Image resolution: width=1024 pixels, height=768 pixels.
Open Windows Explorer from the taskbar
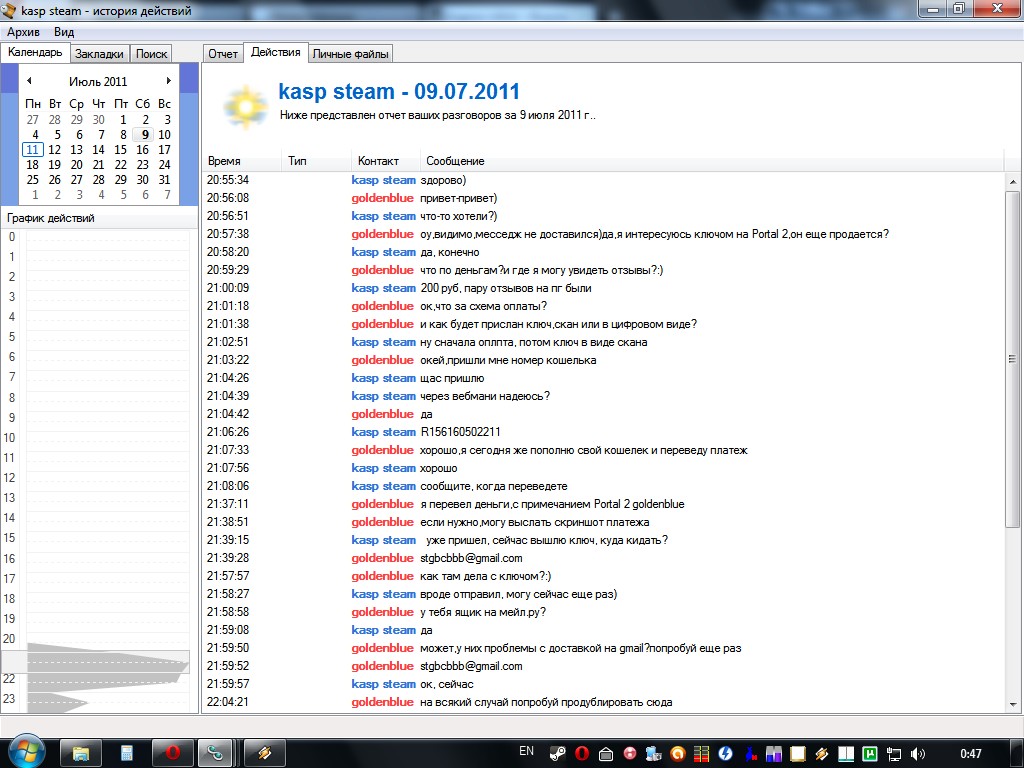80,754
